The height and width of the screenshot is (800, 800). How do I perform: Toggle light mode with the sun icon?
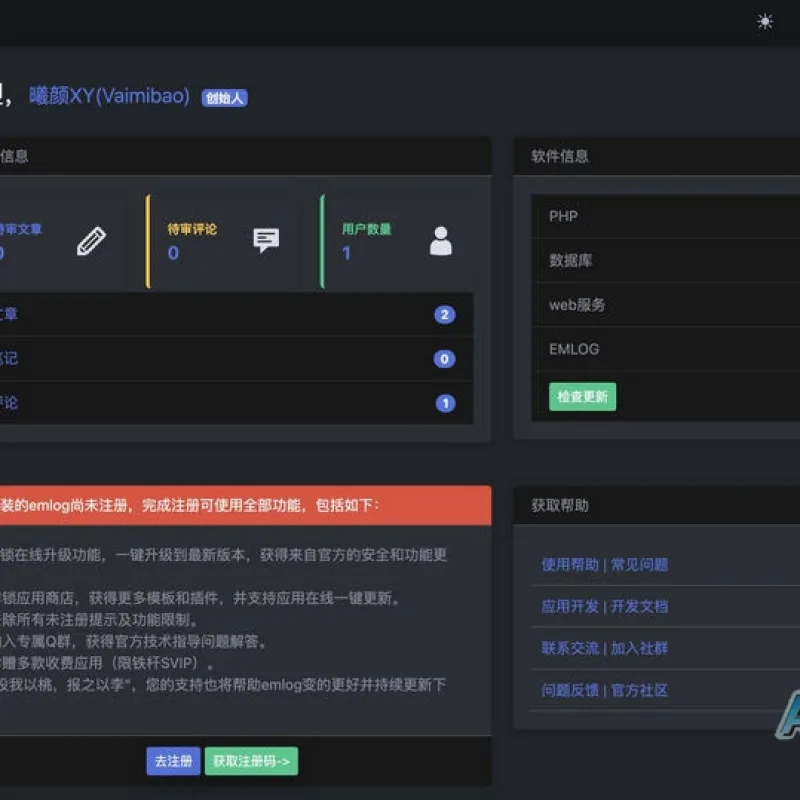click(765, 22)
